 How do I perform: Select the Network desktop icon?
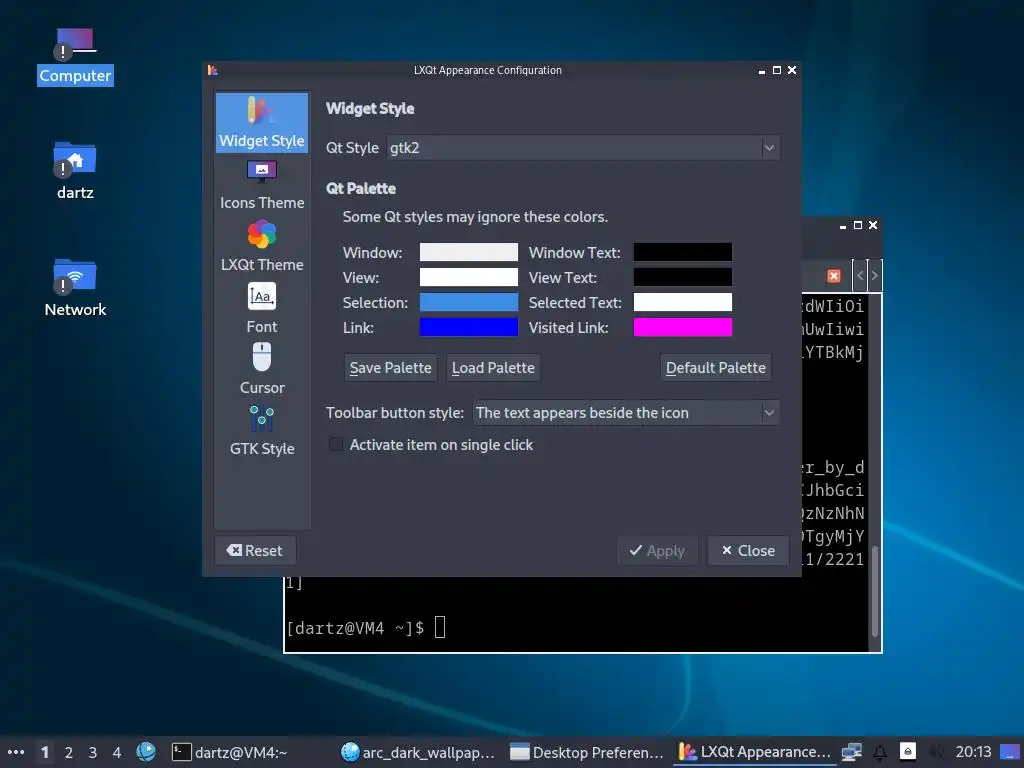(x=75, y=288)
